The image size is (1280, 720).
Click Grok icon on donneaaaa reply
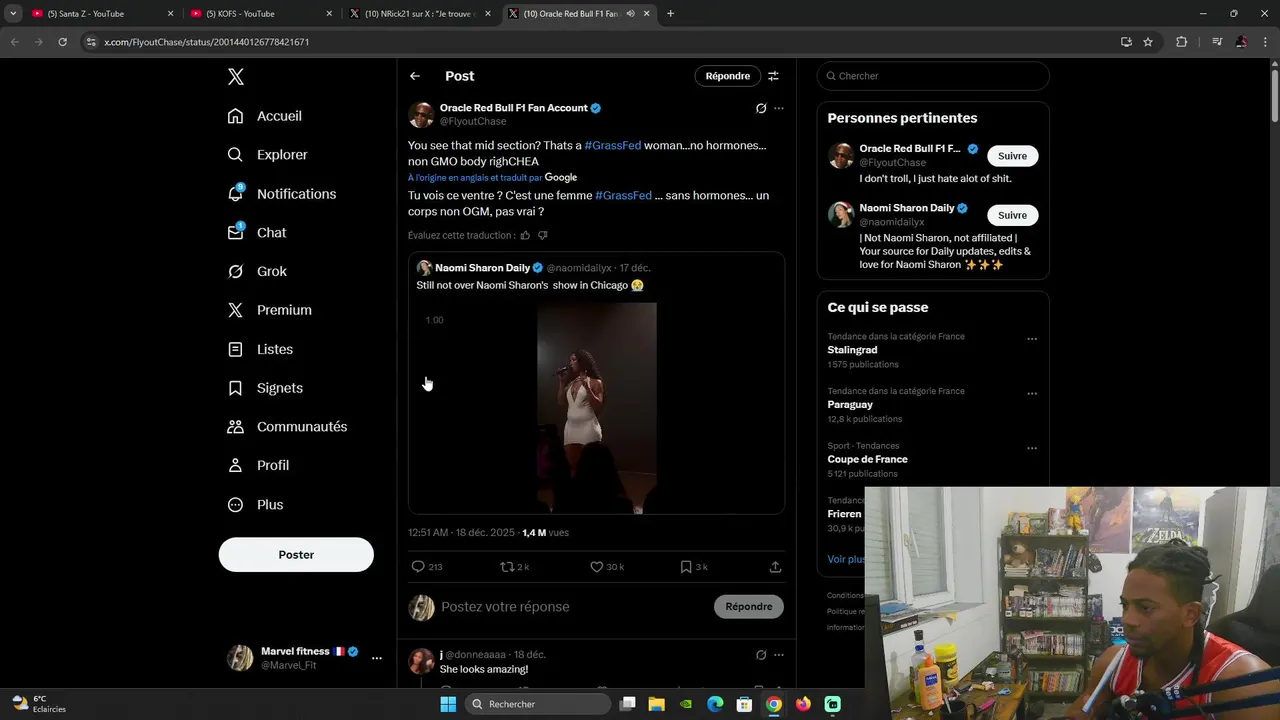click(761, 655)
